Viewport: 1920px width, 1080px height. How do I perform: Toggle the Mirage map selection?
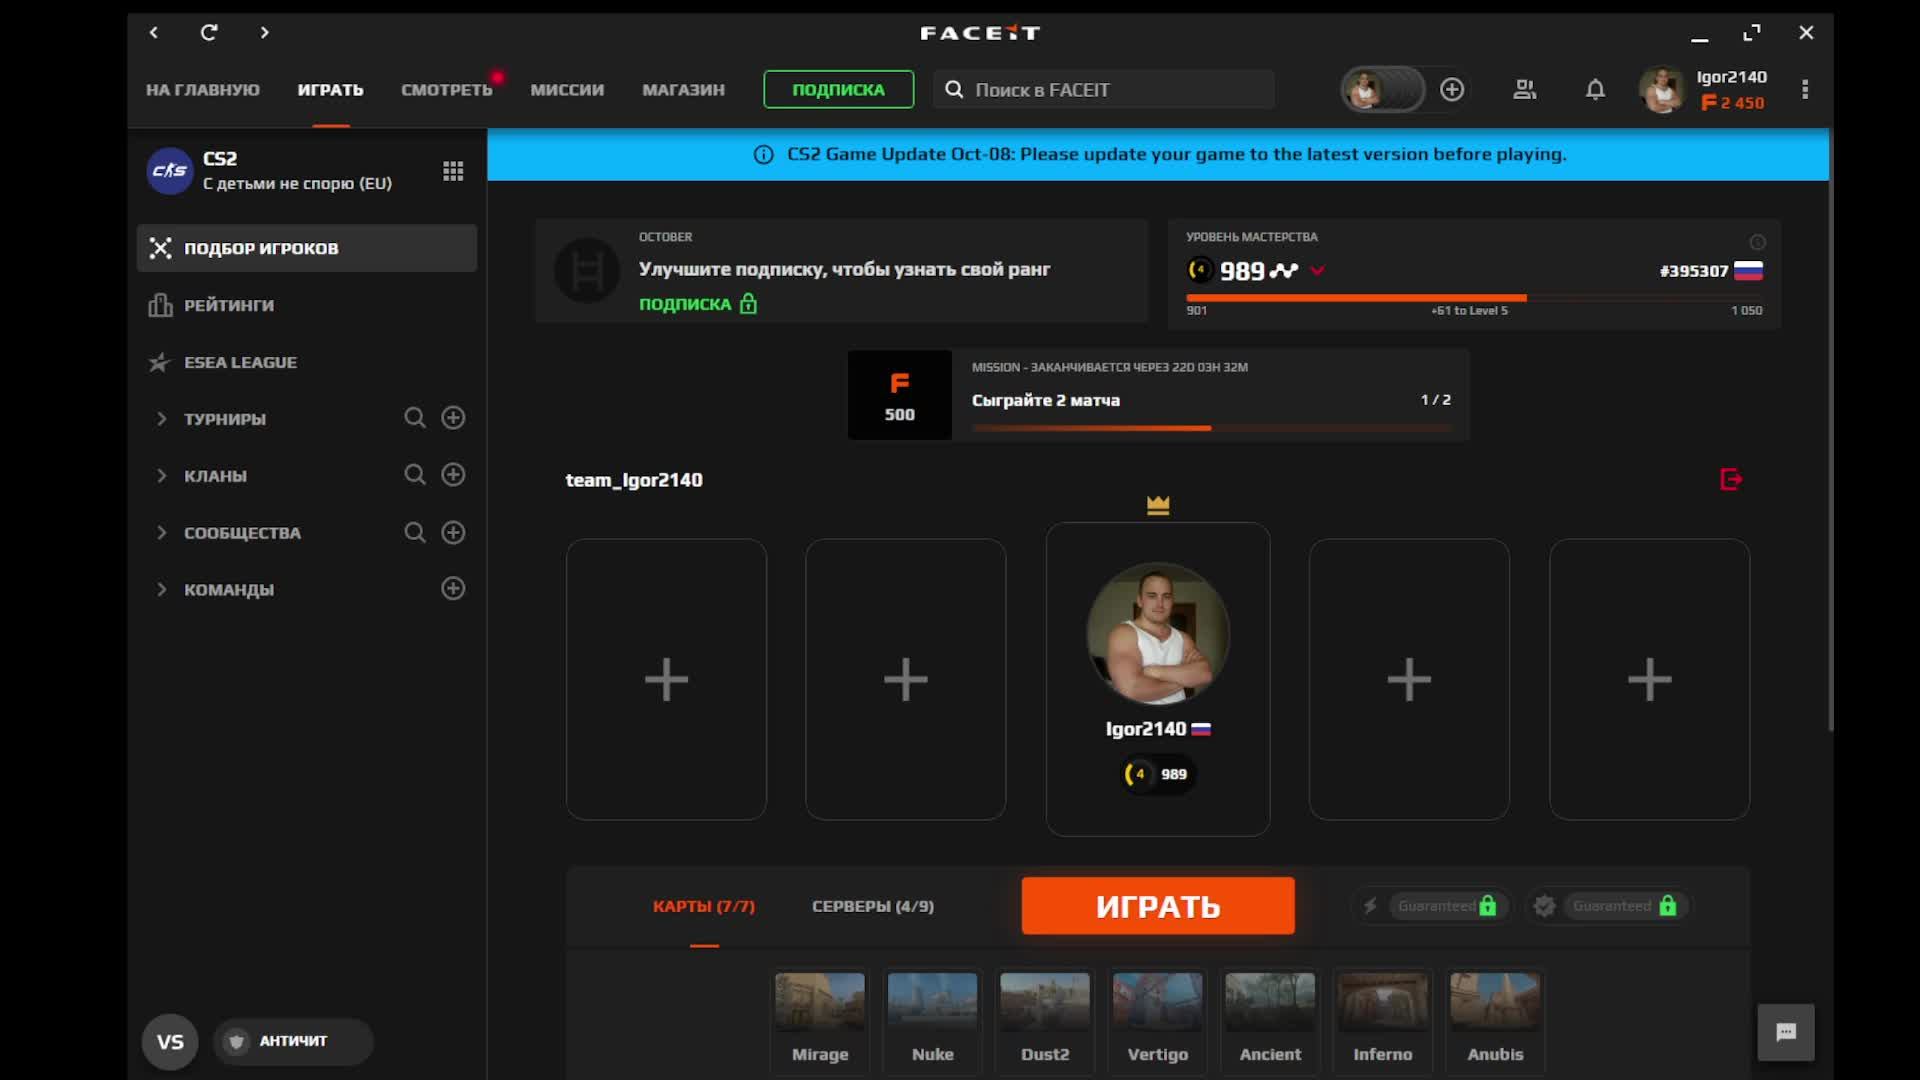820,1018
